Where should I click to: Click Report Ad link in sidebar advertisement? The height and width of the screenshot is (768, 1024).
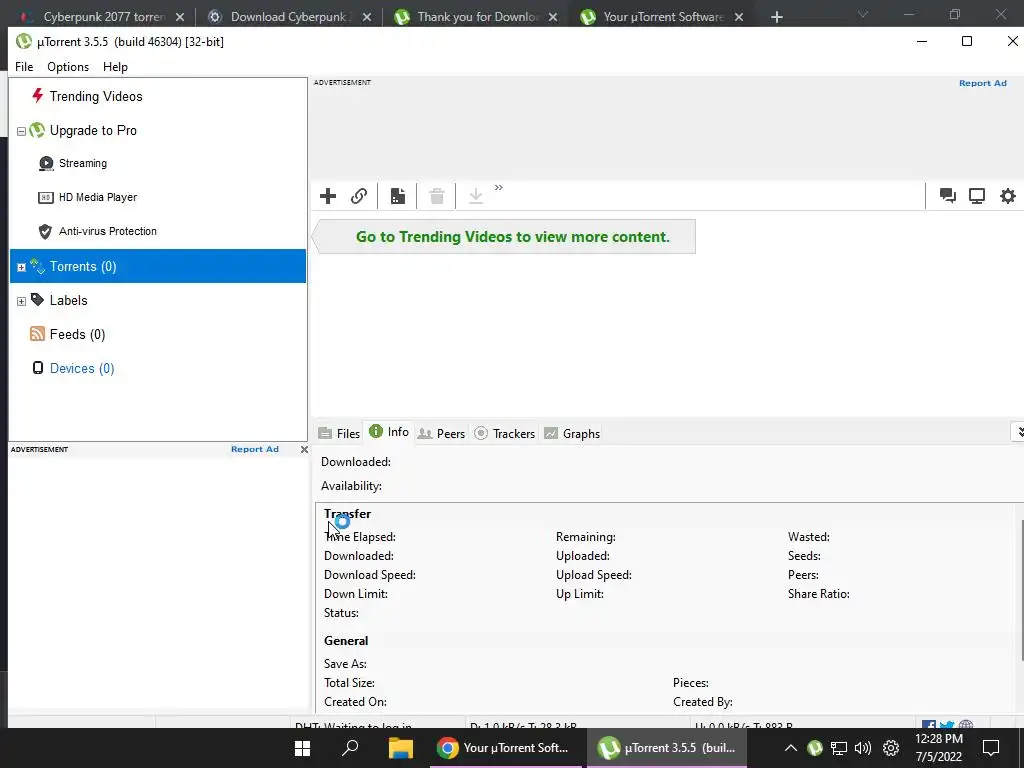click(255, 449)
